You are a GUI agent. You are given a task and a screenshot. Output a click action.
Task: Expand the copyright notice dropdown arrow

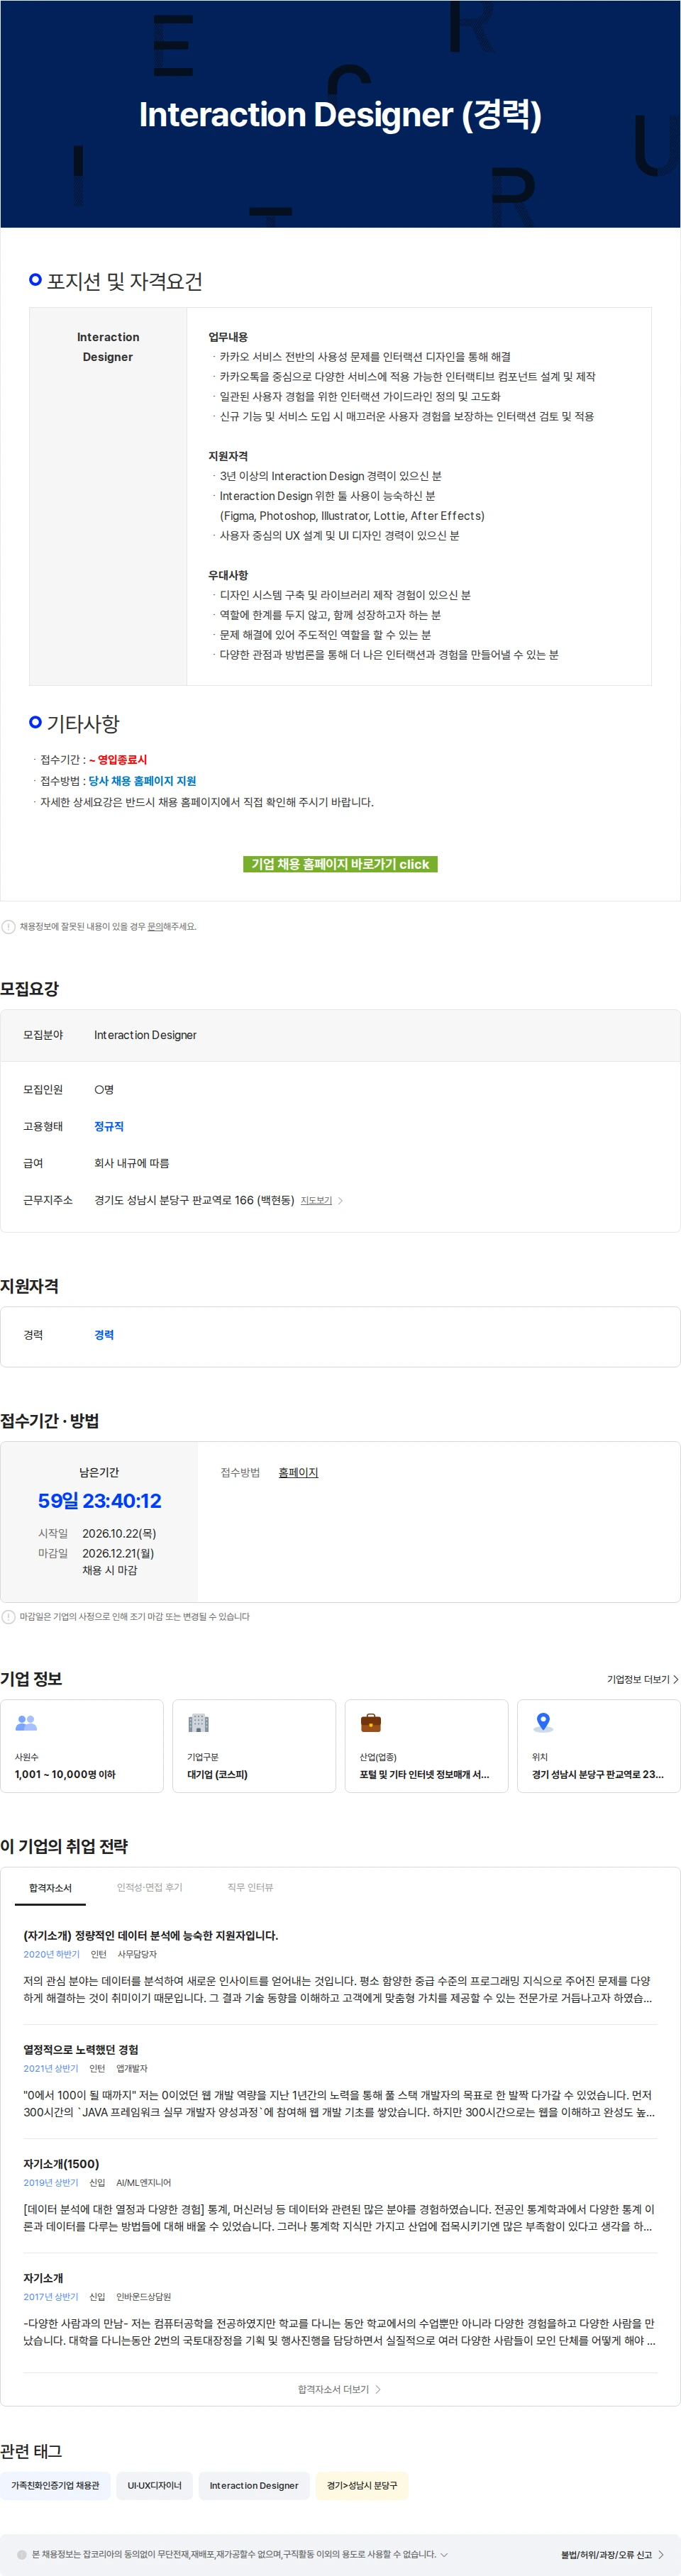pyautogui.click(x=444, y=2554)
